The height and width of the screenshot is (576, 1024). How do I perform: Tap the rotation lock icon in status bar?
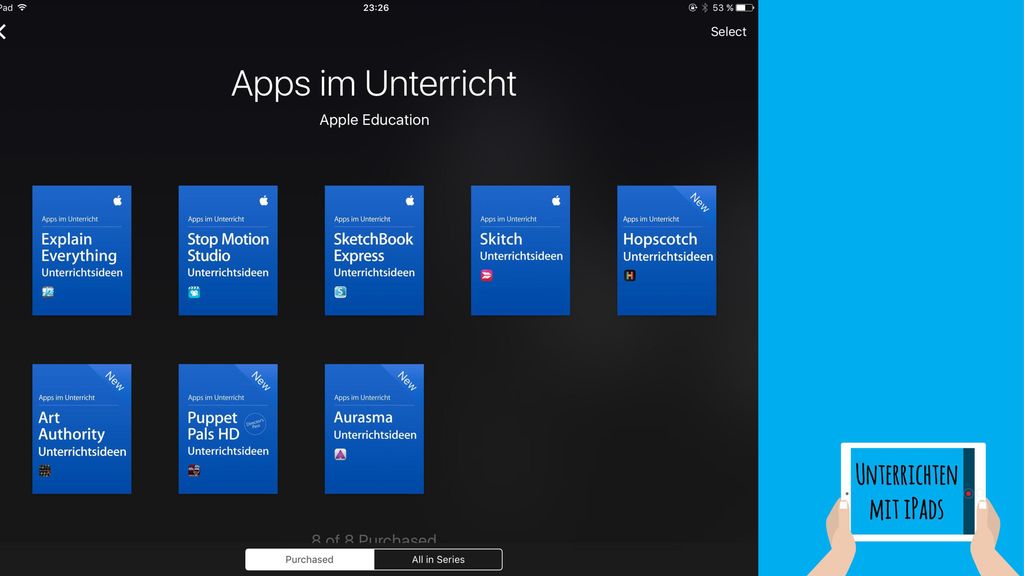point(692,8)
